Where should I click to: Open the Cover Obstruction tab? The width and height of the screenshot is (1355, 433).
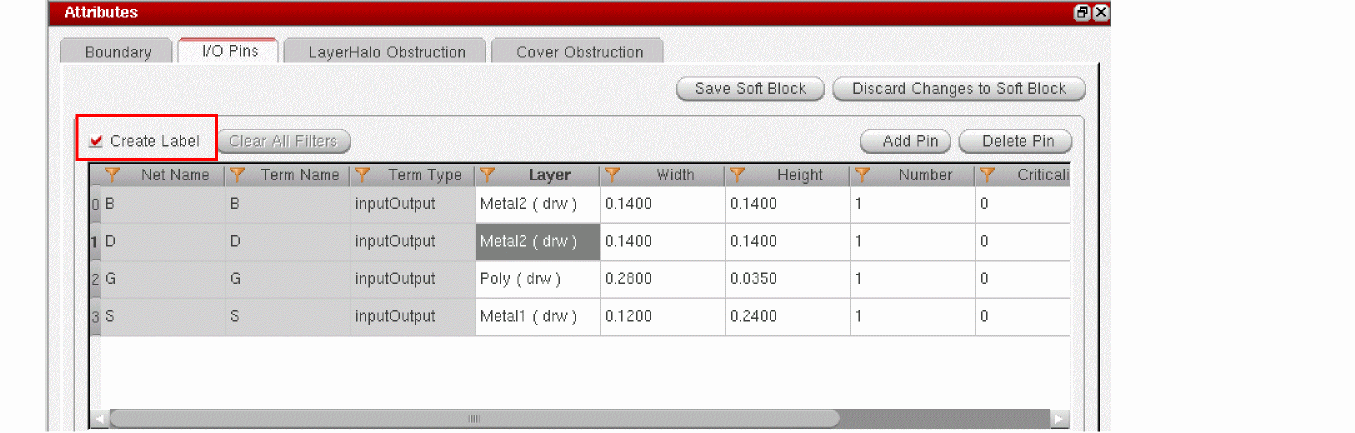pos(579,52)
